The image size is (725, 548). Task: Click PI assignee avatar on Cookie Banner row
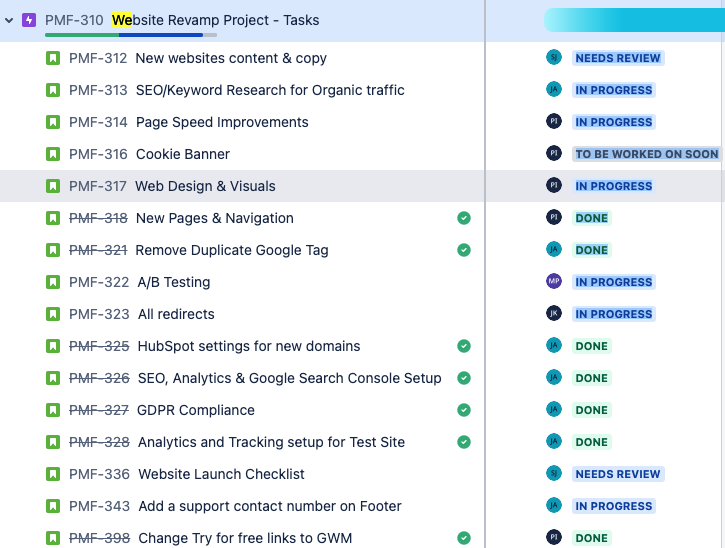tap(554, 153)
